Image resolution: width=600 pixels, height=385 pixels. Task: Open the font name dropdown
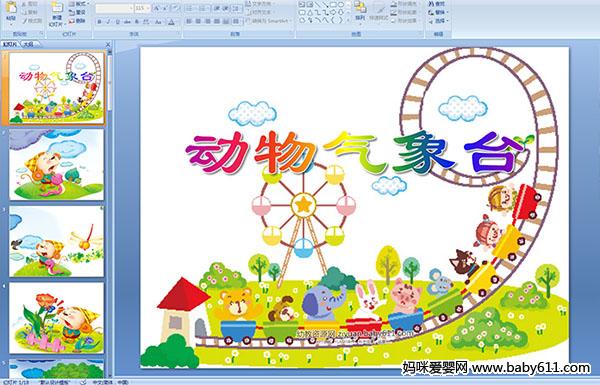click(131, 8)
